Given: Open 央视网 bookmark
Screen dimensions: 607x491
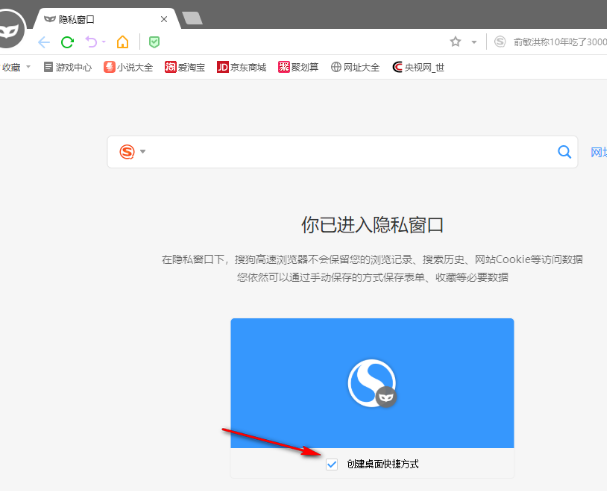Looking at the screenshot, I should pos(418,67).
